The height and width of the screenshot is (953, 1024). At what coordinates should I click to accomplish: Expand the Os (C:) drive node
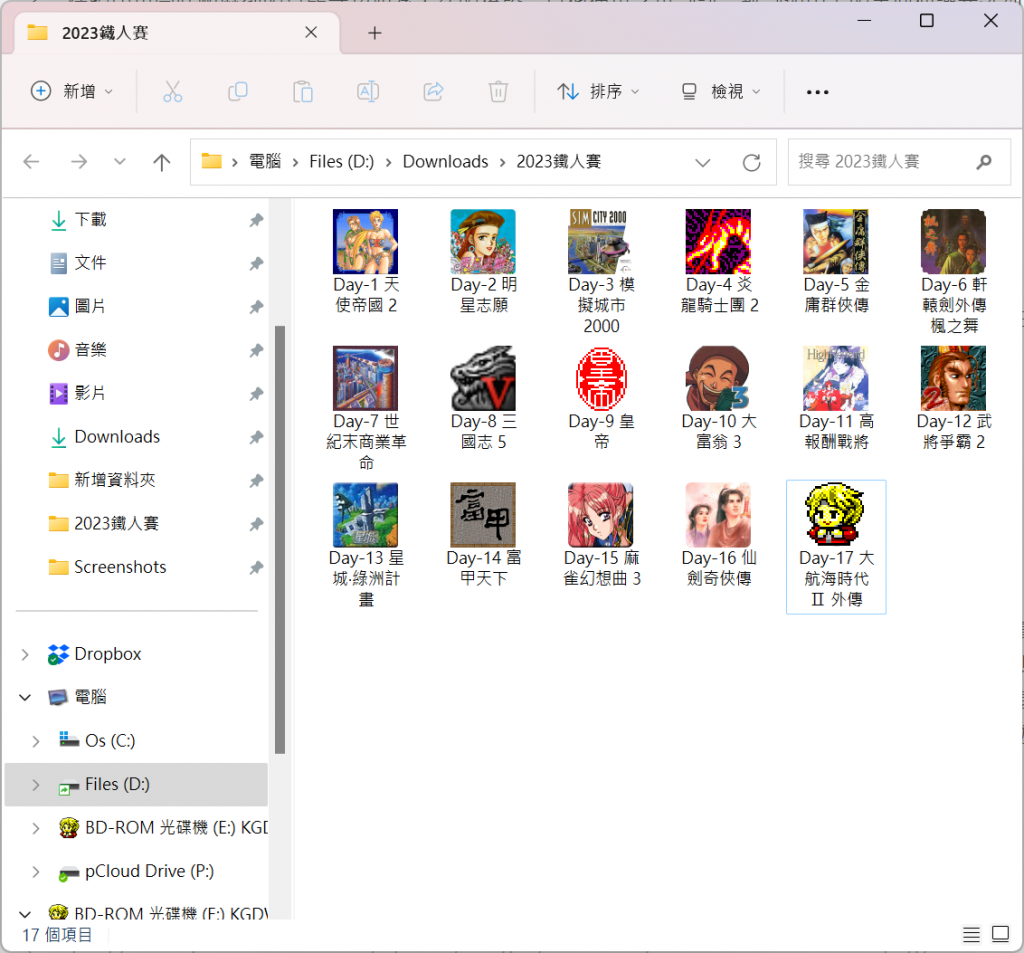click(36, 741)
